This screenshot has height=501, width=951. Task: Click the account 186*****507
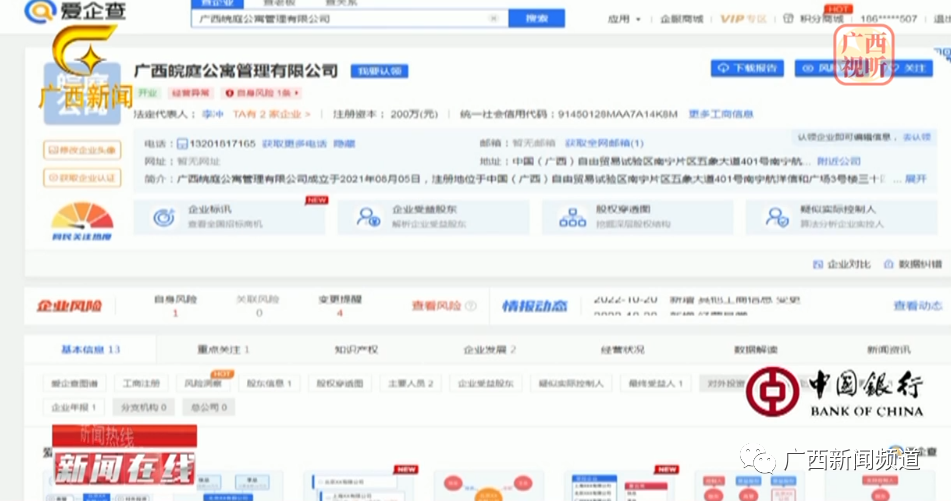click(889, 19)
